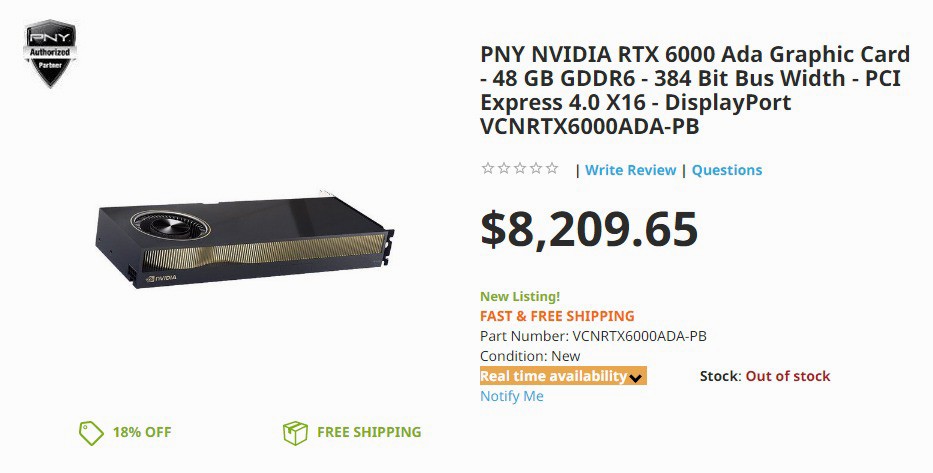The width and height of the screenshot is (933, 473).
Task: Open the RTX 6000 Ada graphics card image
Action: click(x=243, y=236)
